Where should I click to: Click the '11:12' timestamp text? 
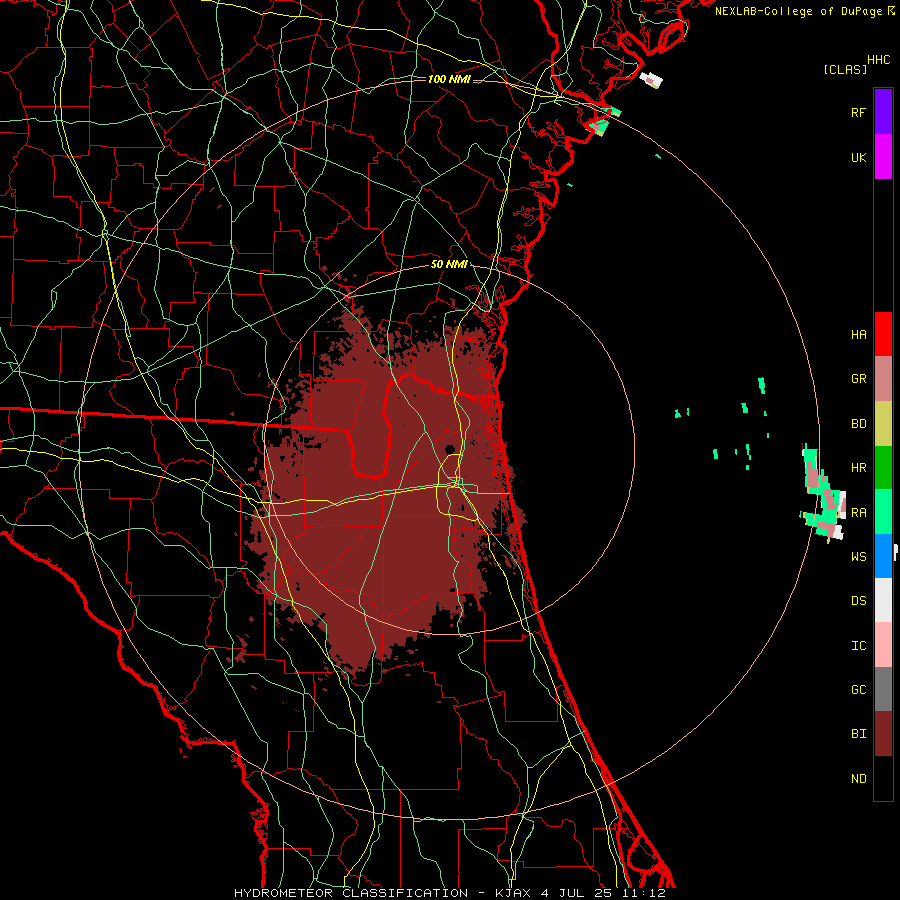(x=644, y=893)
